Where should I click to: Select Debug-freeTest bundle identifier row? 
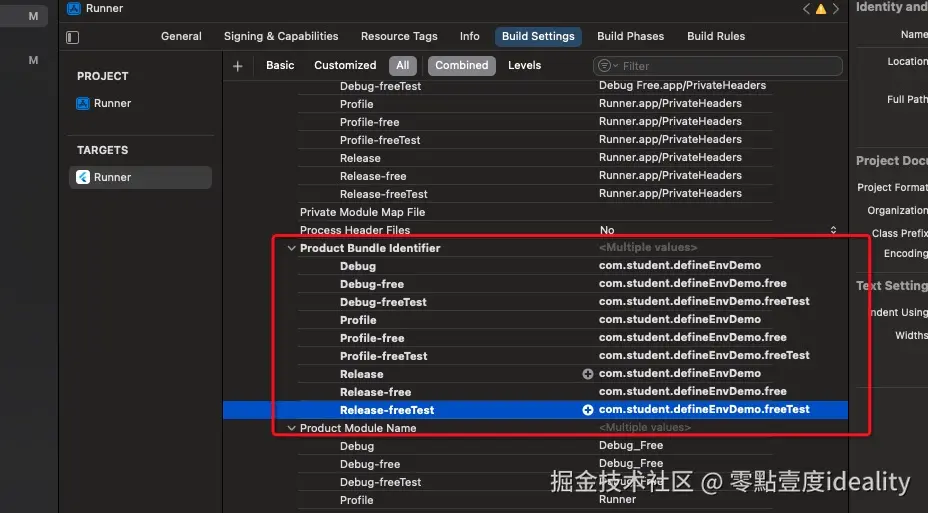536,302
